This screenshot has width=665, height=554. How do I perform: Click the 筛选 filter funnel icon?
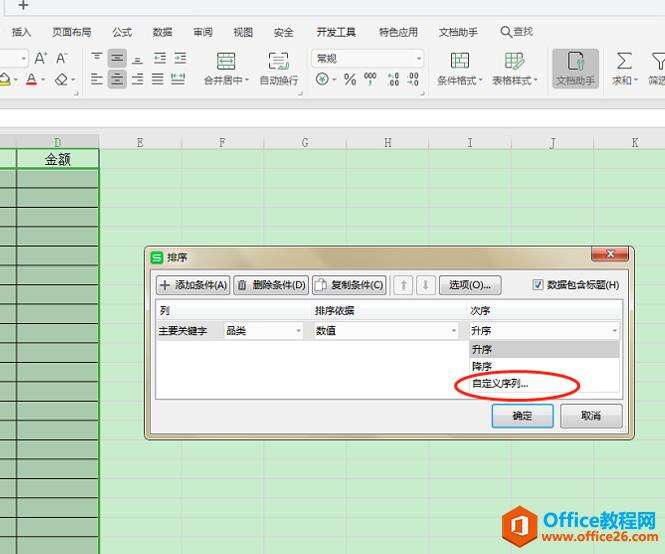click(659, 62)
